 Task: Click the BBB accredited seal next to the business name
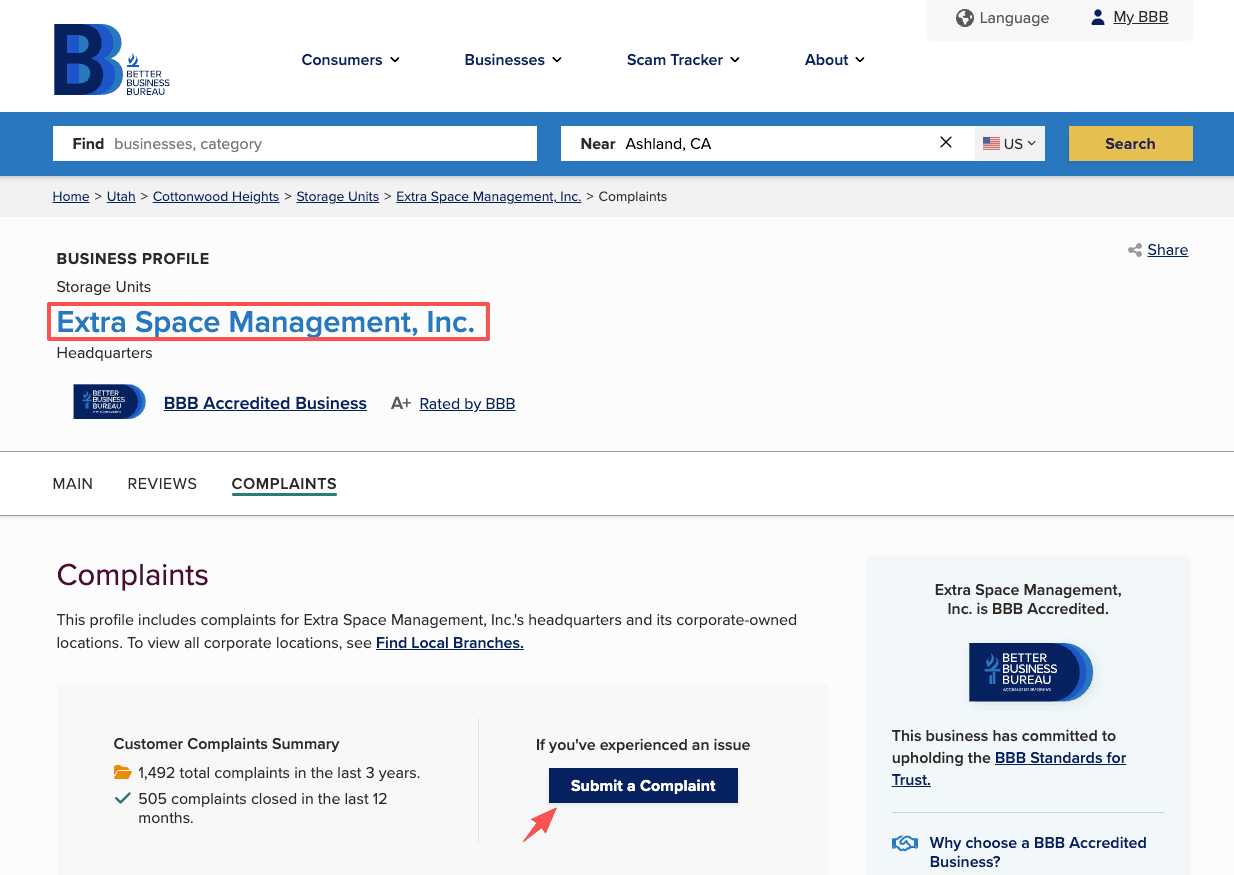coord(108,401)
